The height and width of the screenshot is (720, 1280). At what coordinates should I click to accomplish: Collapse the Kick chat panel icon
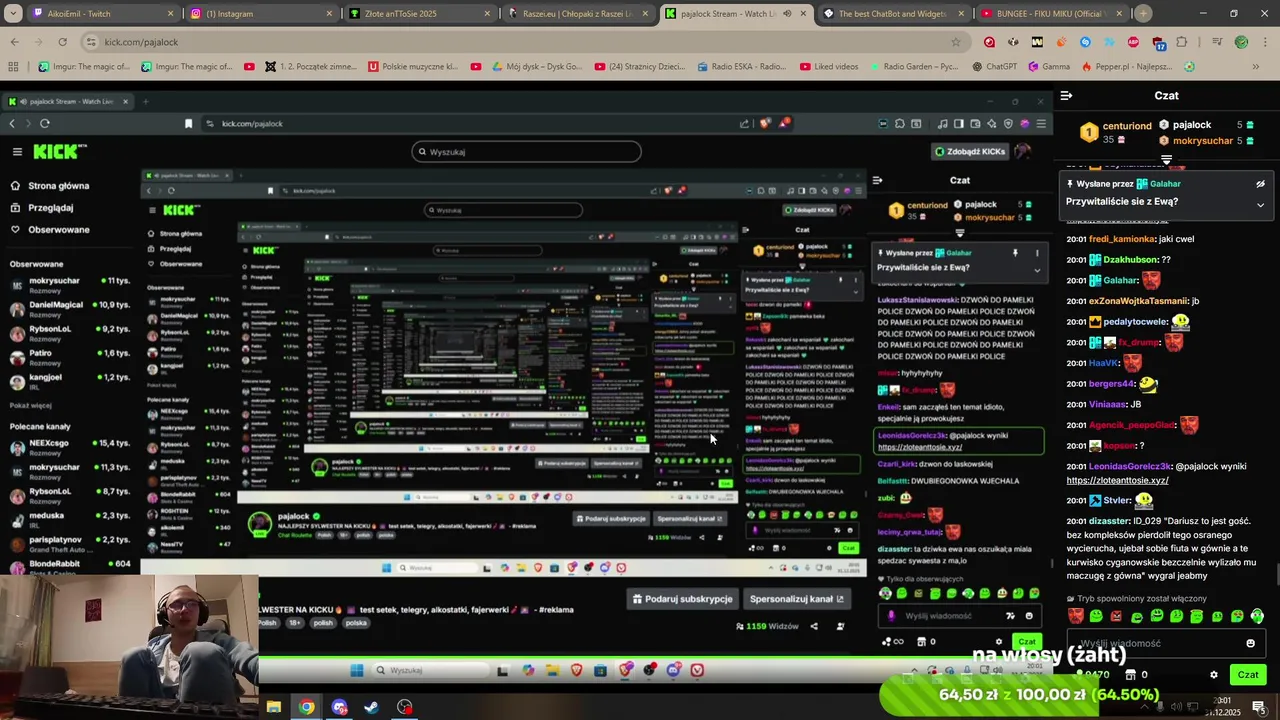(x=1067, y=96)
